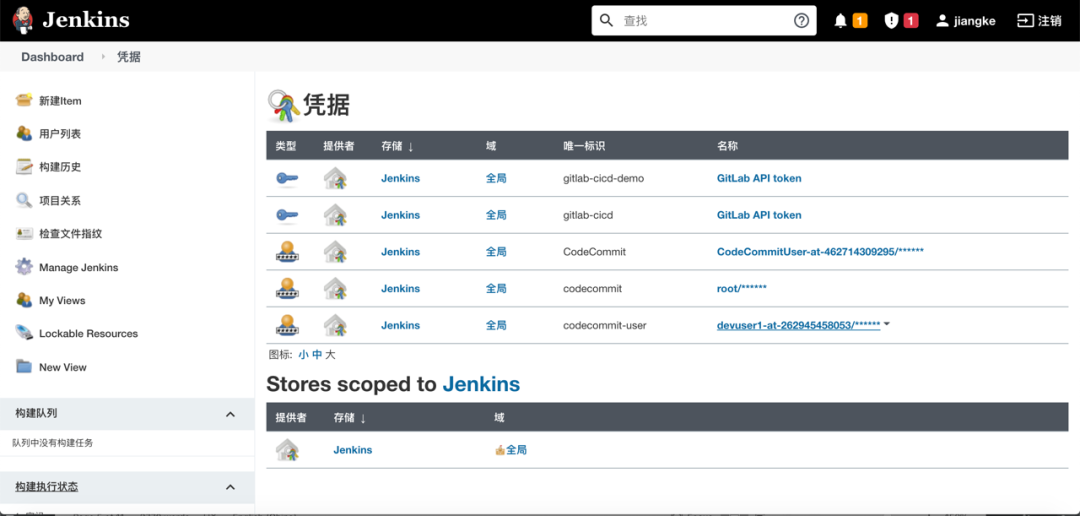Click the My Views icon
The height and width of the screenshot is (516, 1080).
click(24, 300)
